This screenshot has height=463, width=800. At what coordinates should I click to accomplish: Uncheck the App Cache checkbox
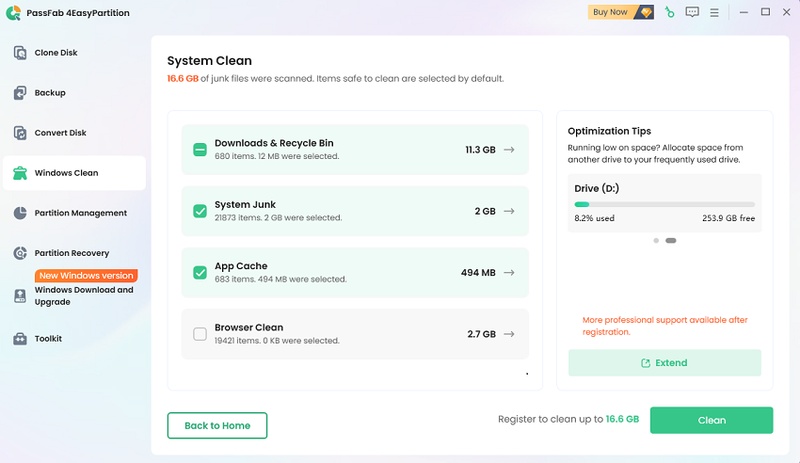tap(200, 273)
